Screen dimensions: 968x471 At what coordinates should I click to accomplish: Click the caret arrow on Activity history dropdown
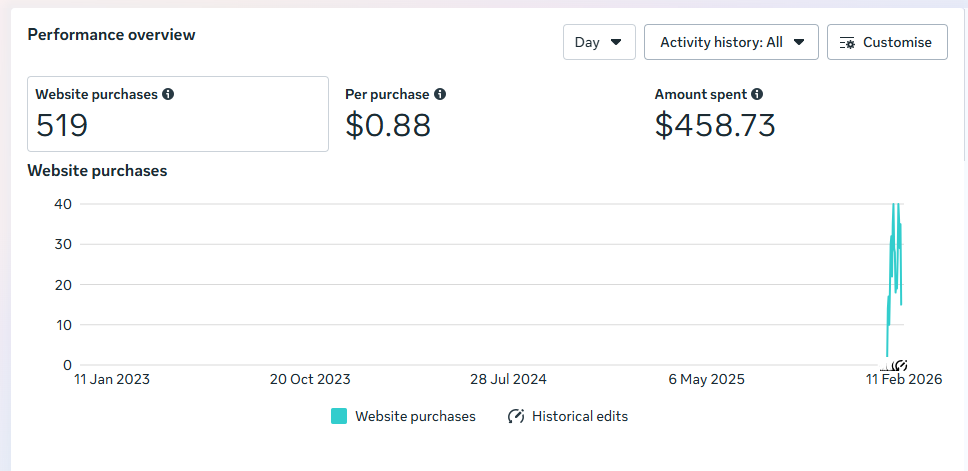click(799, 42)
